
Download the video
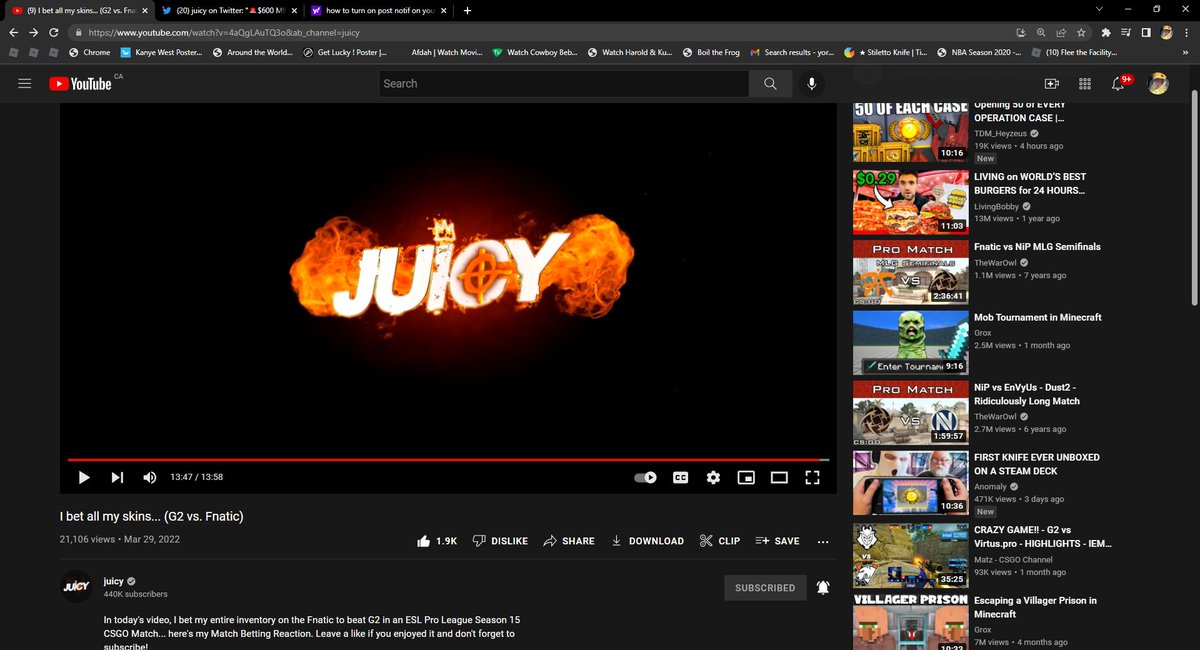647,541
